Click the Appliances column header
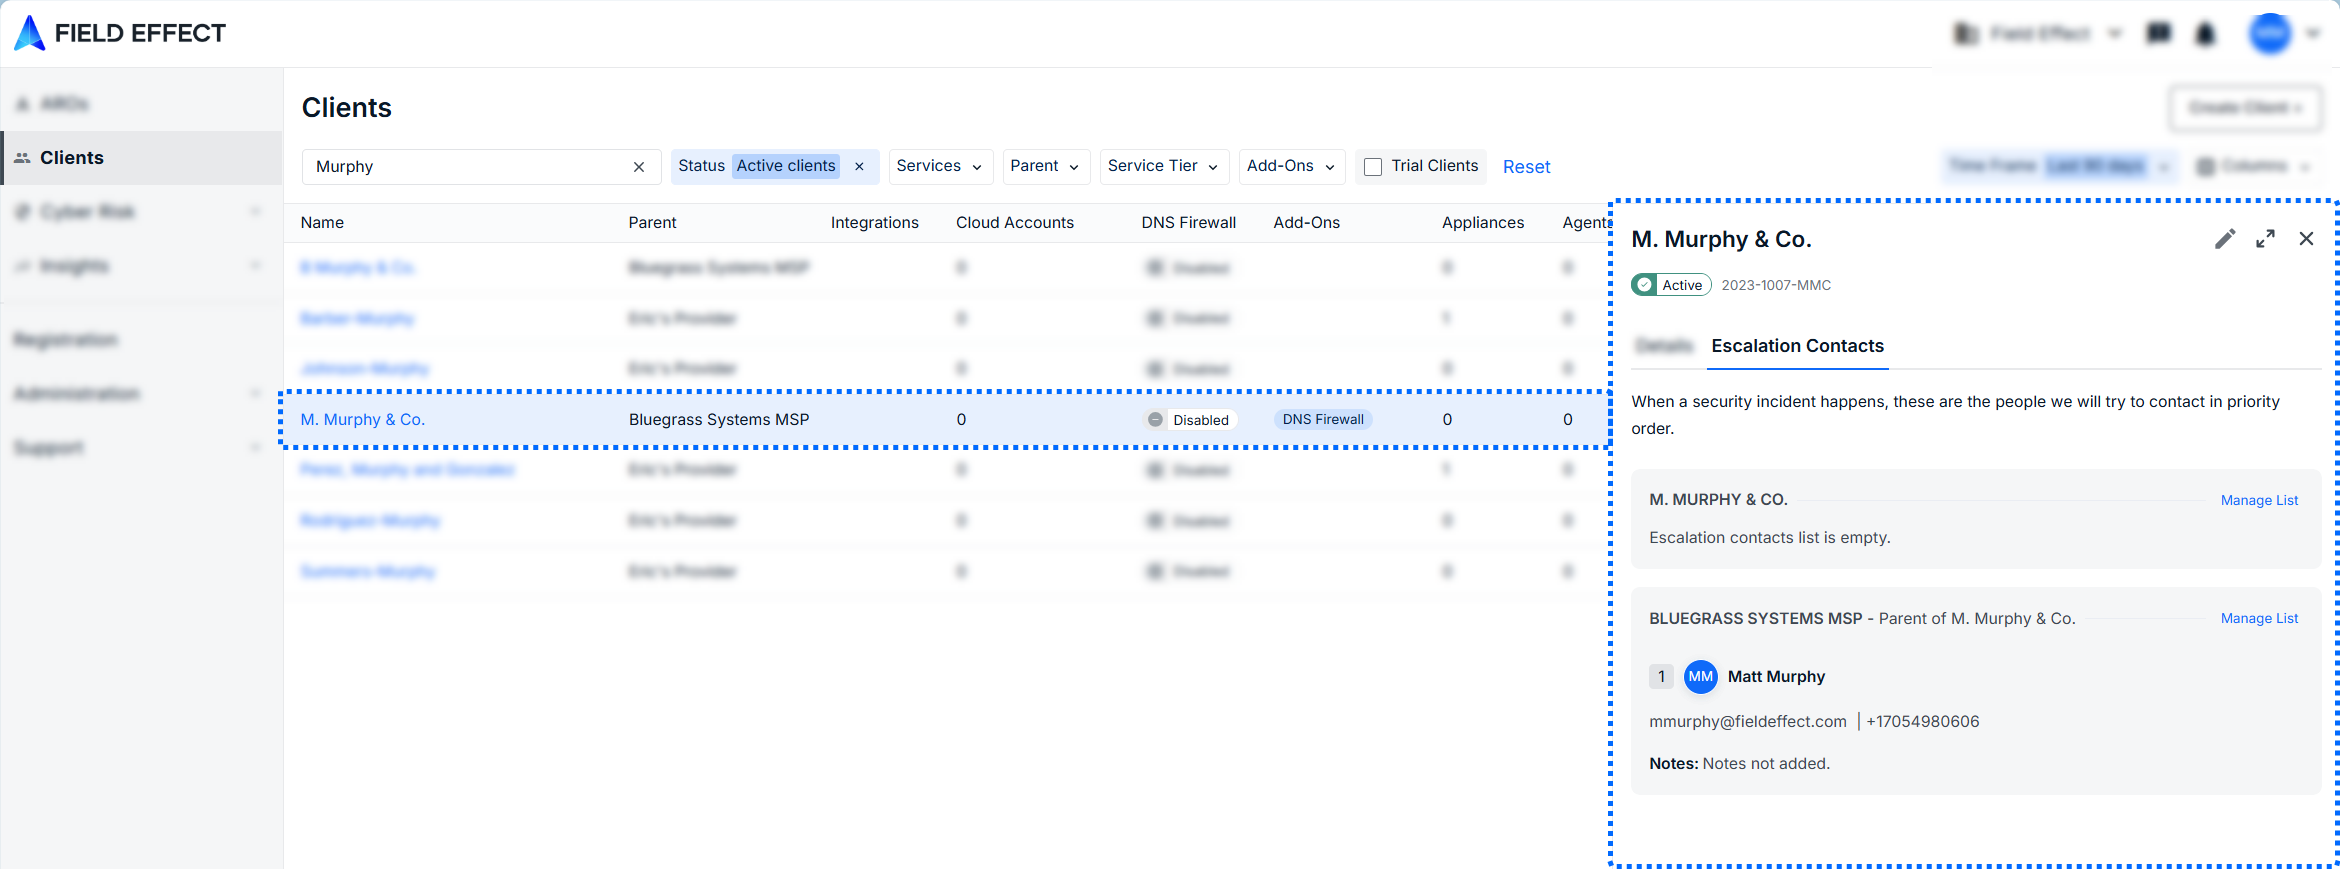Viewport: 2340px width, 869px height. (1482, 223)
